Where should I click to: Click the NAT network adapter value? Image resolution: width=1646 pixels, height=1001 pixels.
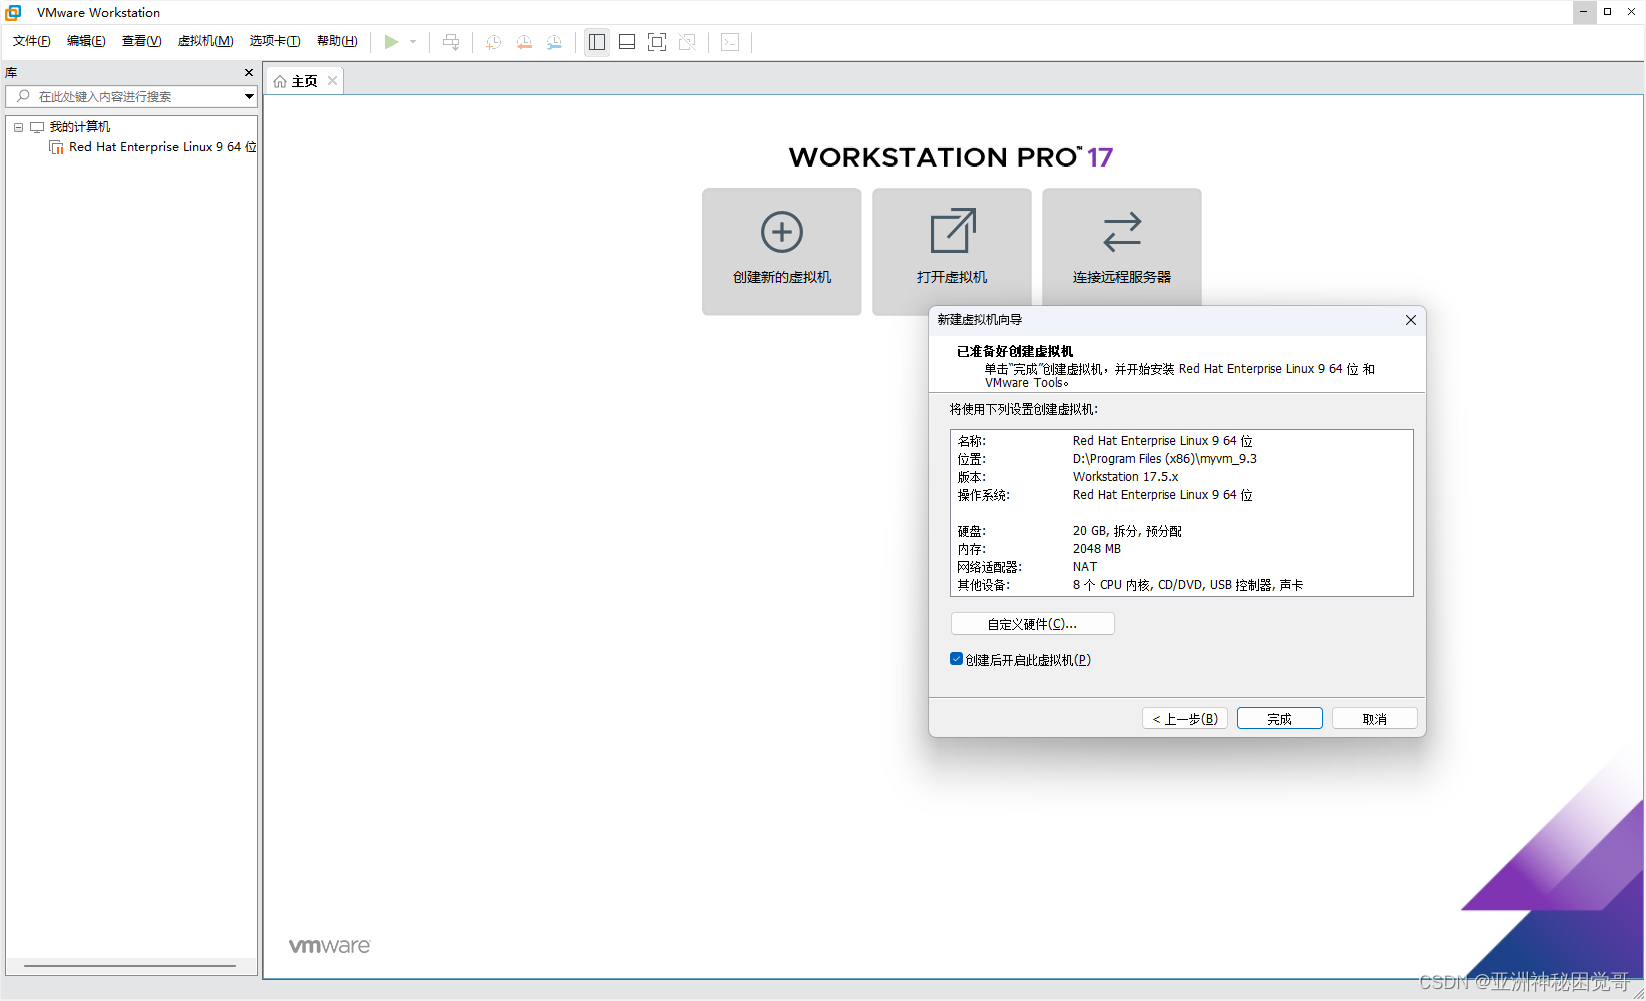tap(1085, 567)
